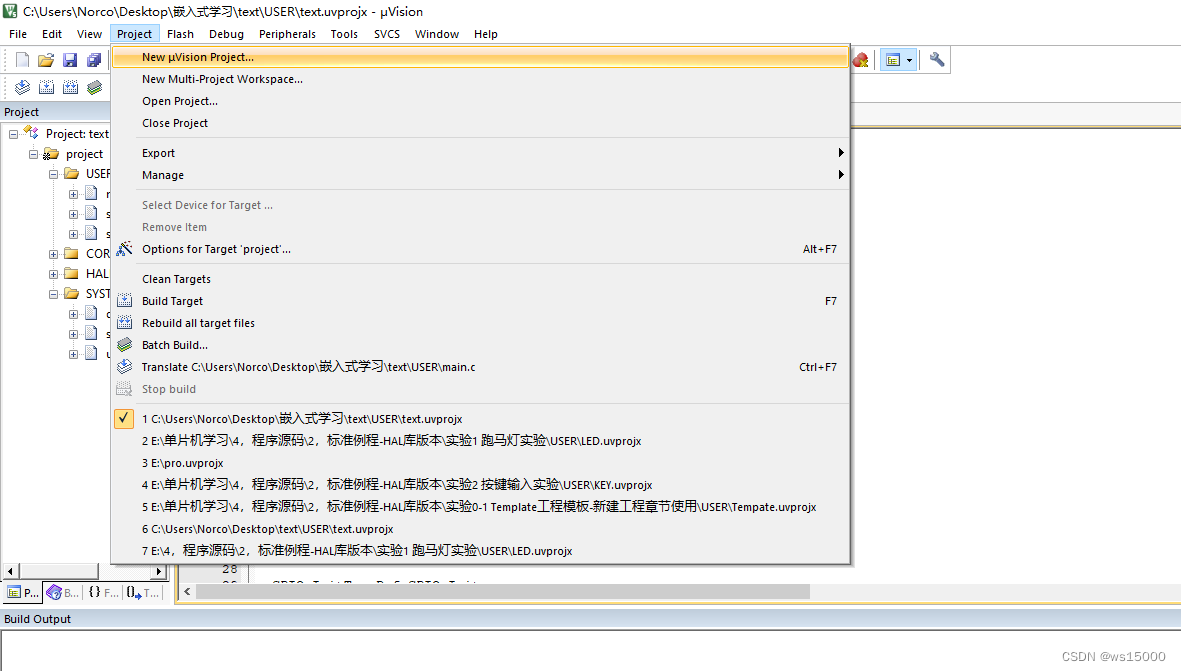Viewport: 1181px width, 671px height.
Task: Open recent project 4 KEY.uvprojx
Action: click(x=481, y=485)
